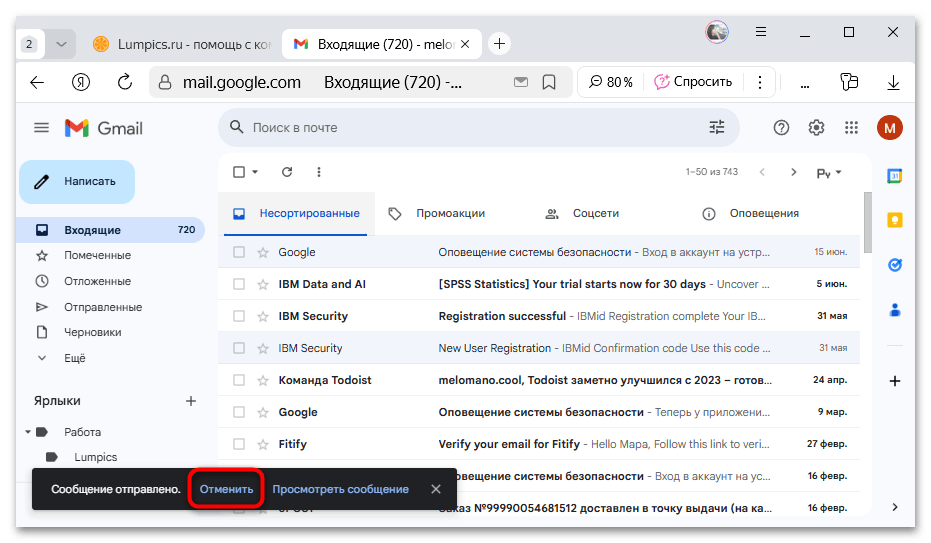Go back with the browser back arrow
Image resolution: width=931 pixels, height=543 pixels.
(37, 82)
